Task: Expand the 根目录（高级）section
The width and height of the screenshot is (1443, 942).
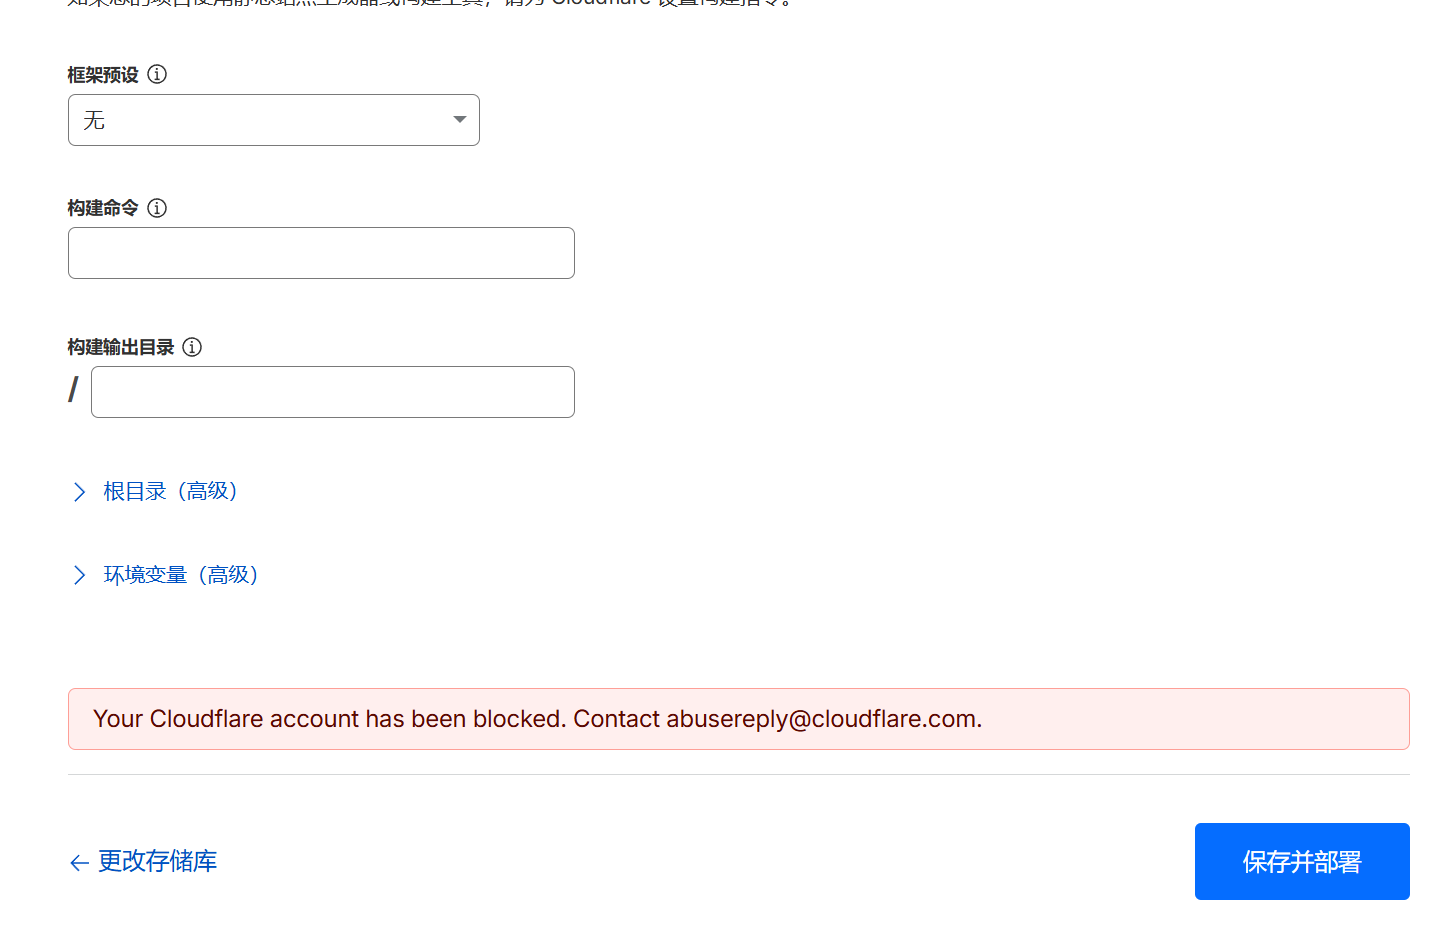Action: (170, 492)
